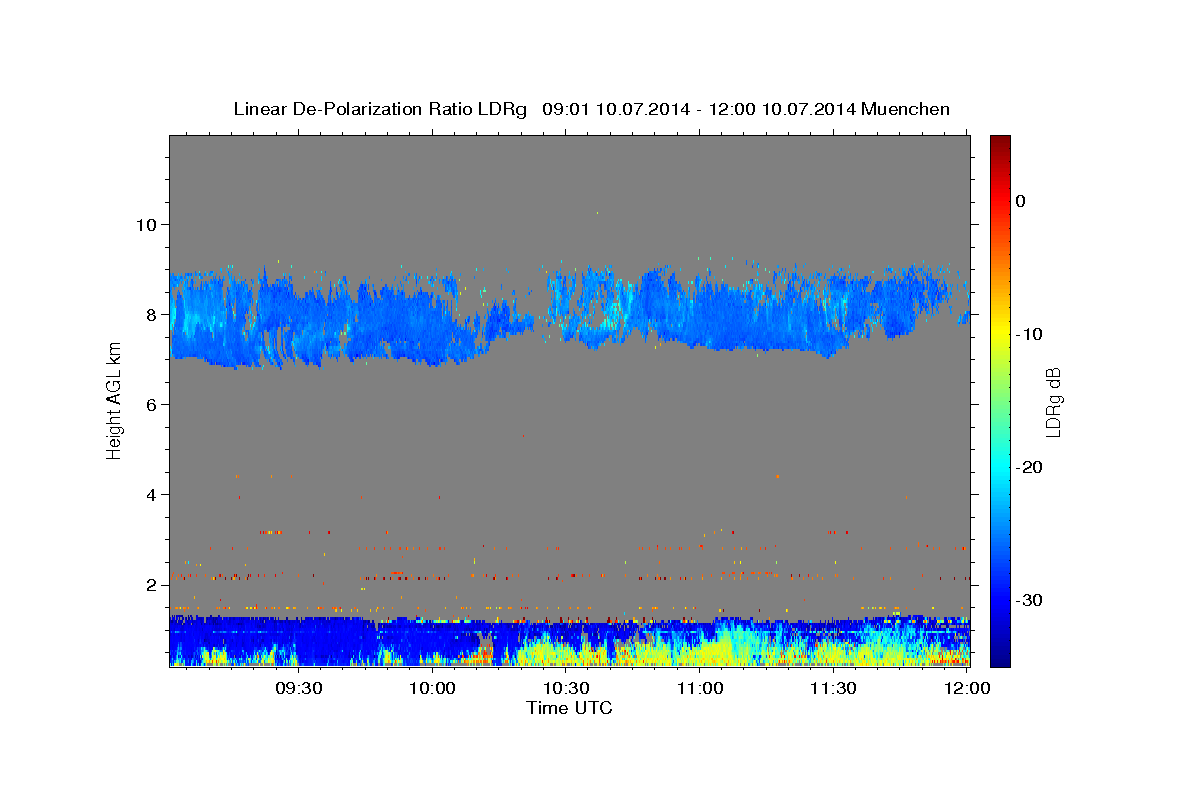1200x800 pixels.
Task: Click the colorbar value -10
Action: pos(1031,334)
